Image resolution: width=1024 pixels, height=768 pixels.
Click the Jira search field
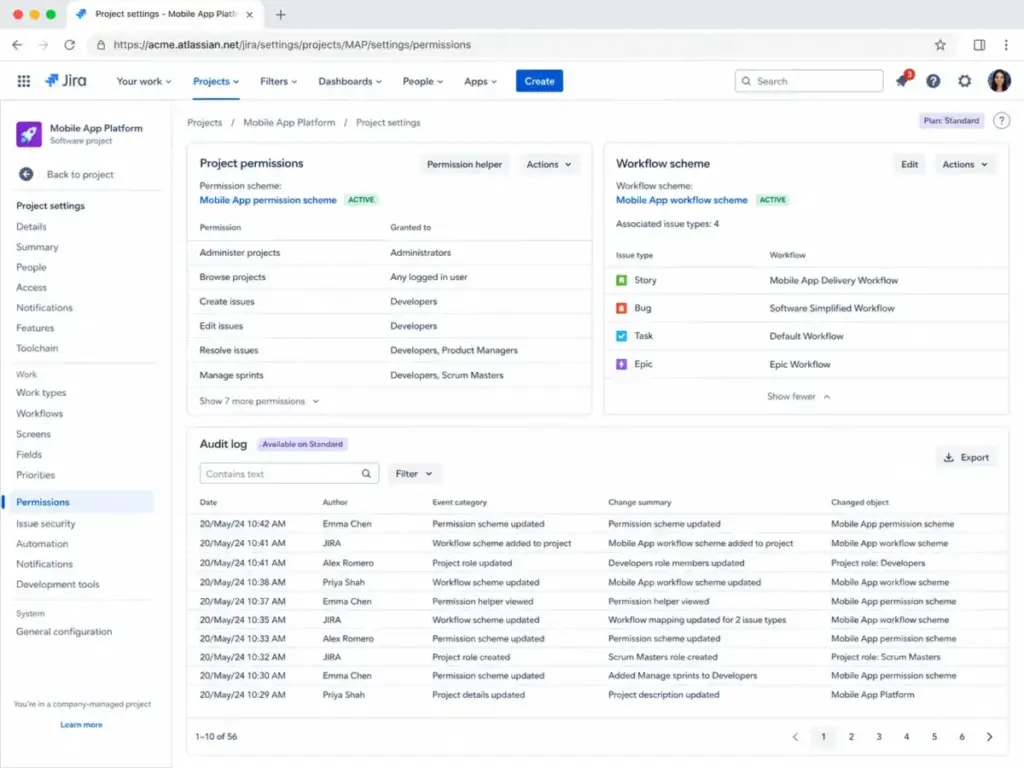point(808,81)
